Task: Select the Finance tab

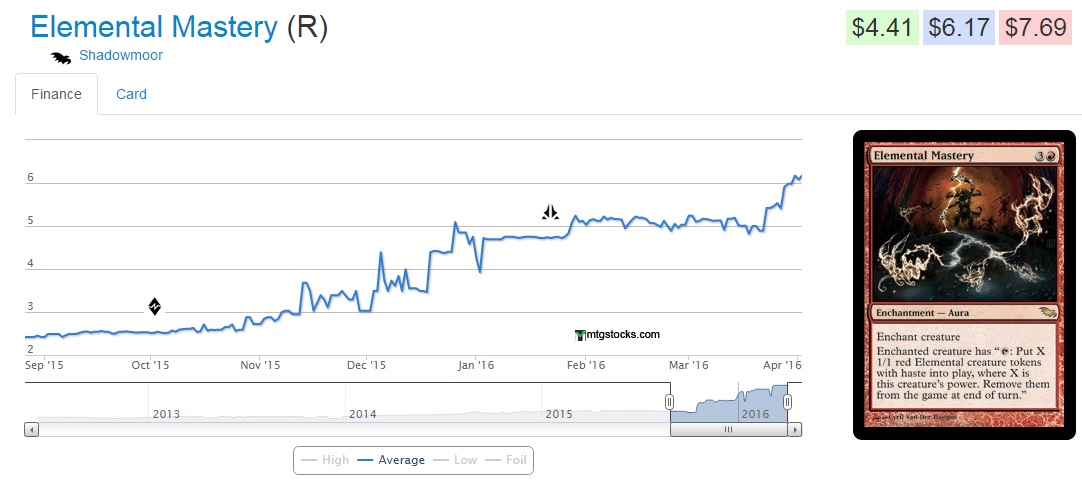Action: [56, 94]
